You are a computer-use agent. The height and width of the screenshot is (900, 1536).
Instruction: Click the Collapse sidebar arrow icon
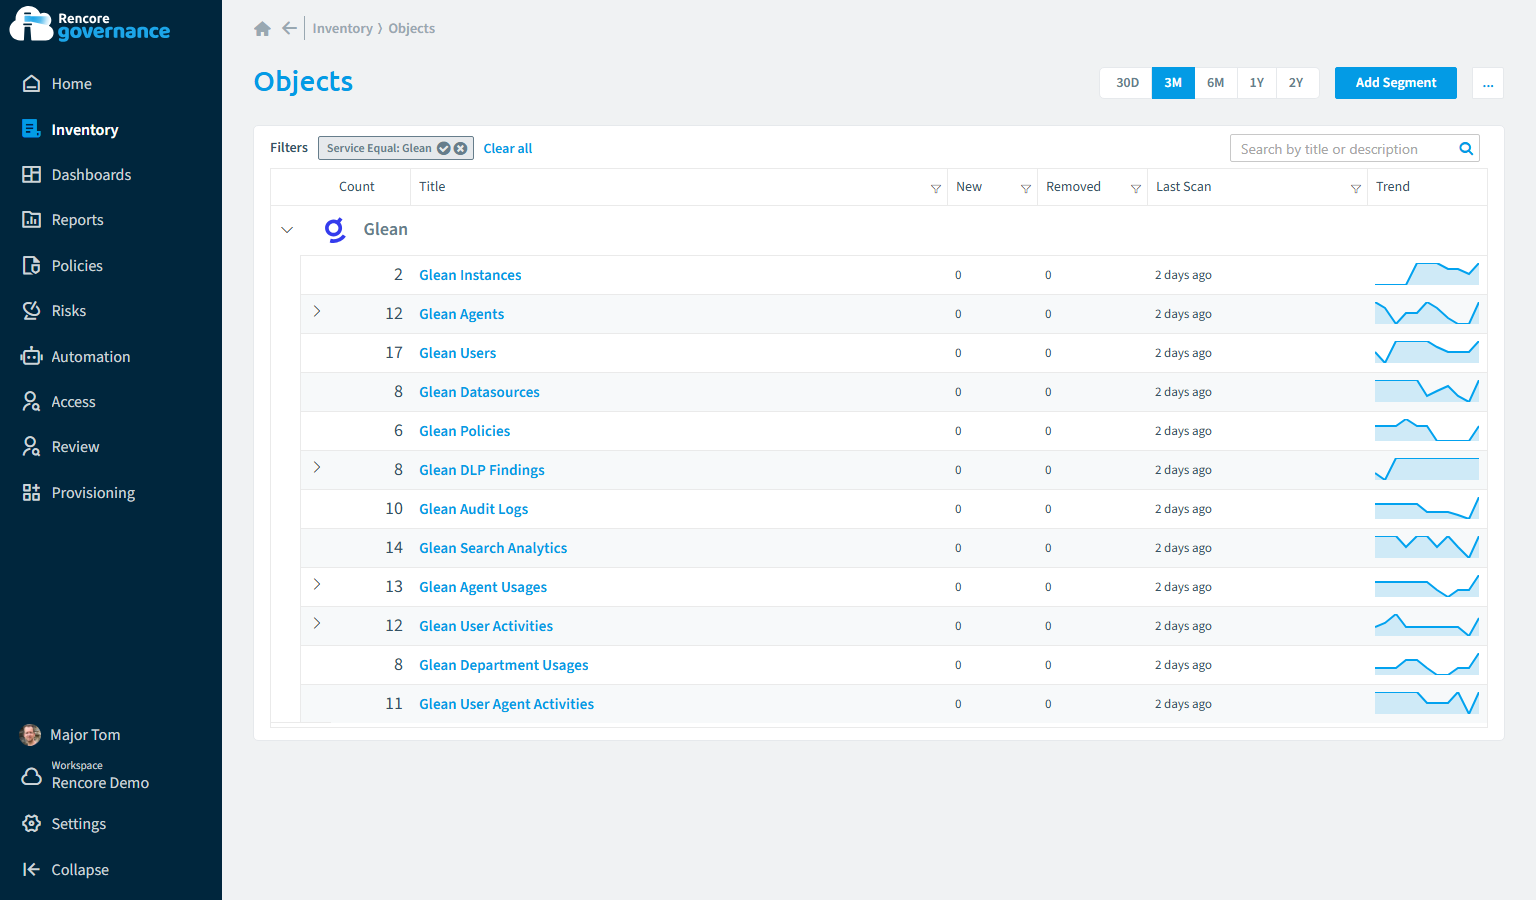pyautogui.click(x=32, y=869)
